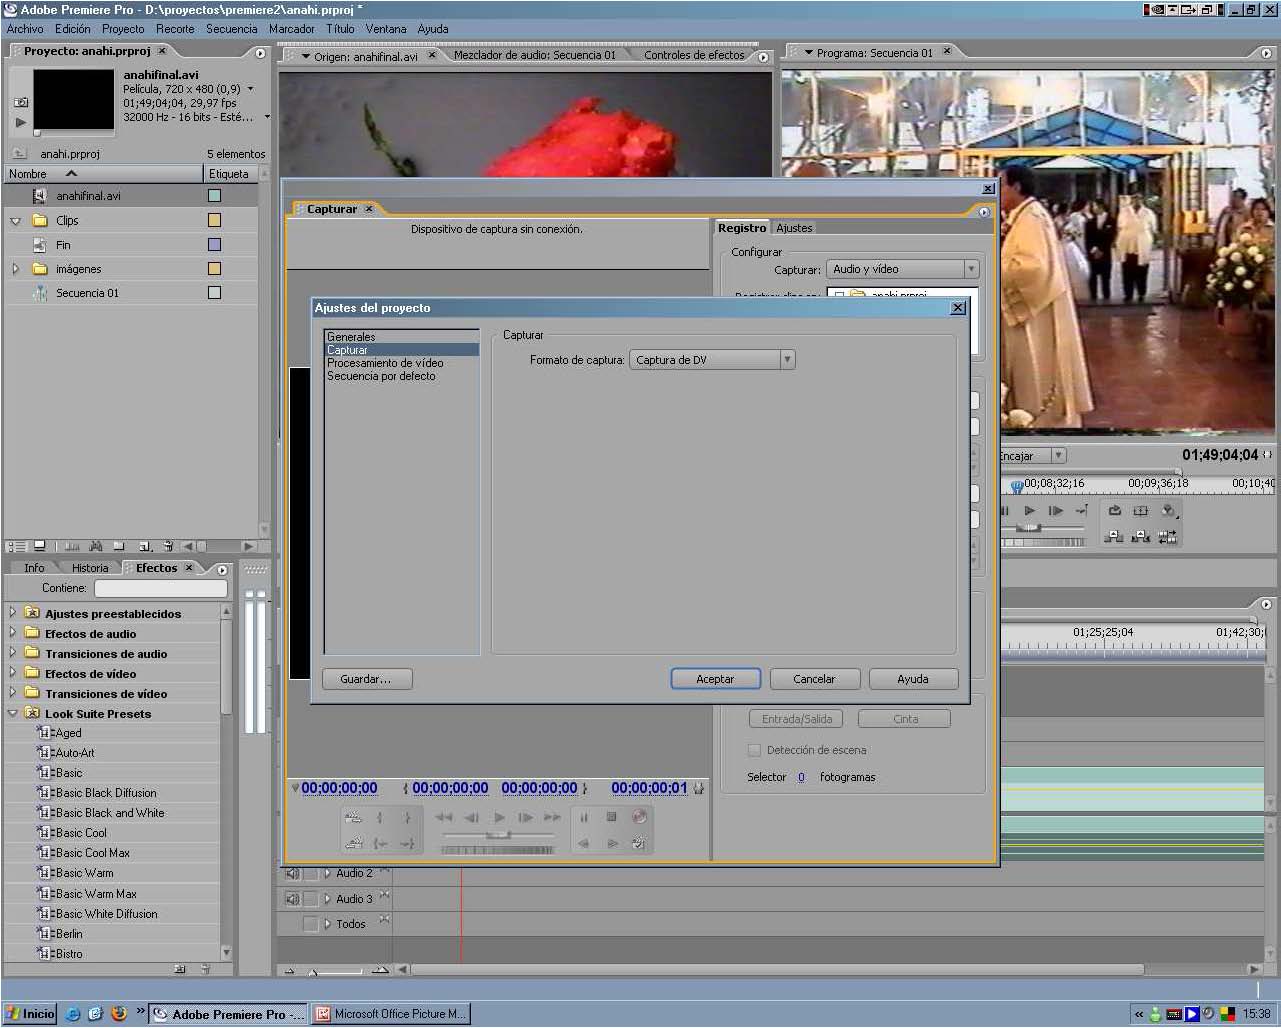
Task: Click the Loop button in Program monitor
Action: (1114, 510)
